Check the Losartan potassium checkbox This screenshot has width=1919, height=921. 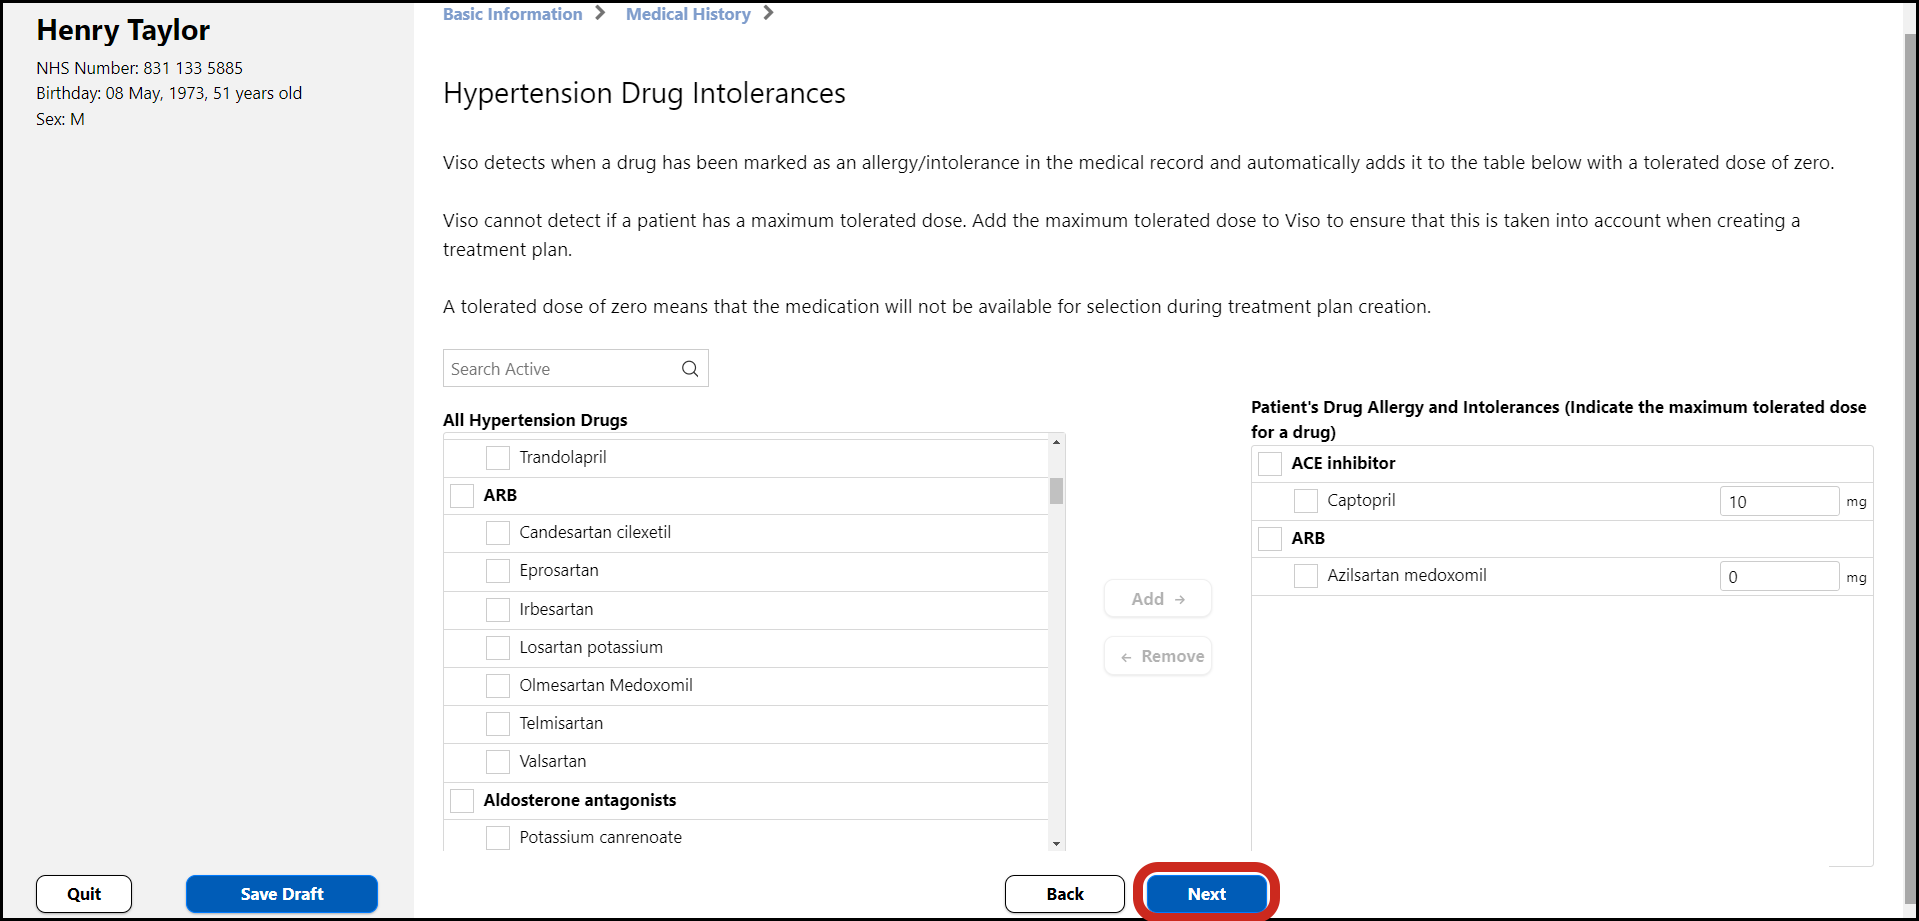(x=498, y=648)
